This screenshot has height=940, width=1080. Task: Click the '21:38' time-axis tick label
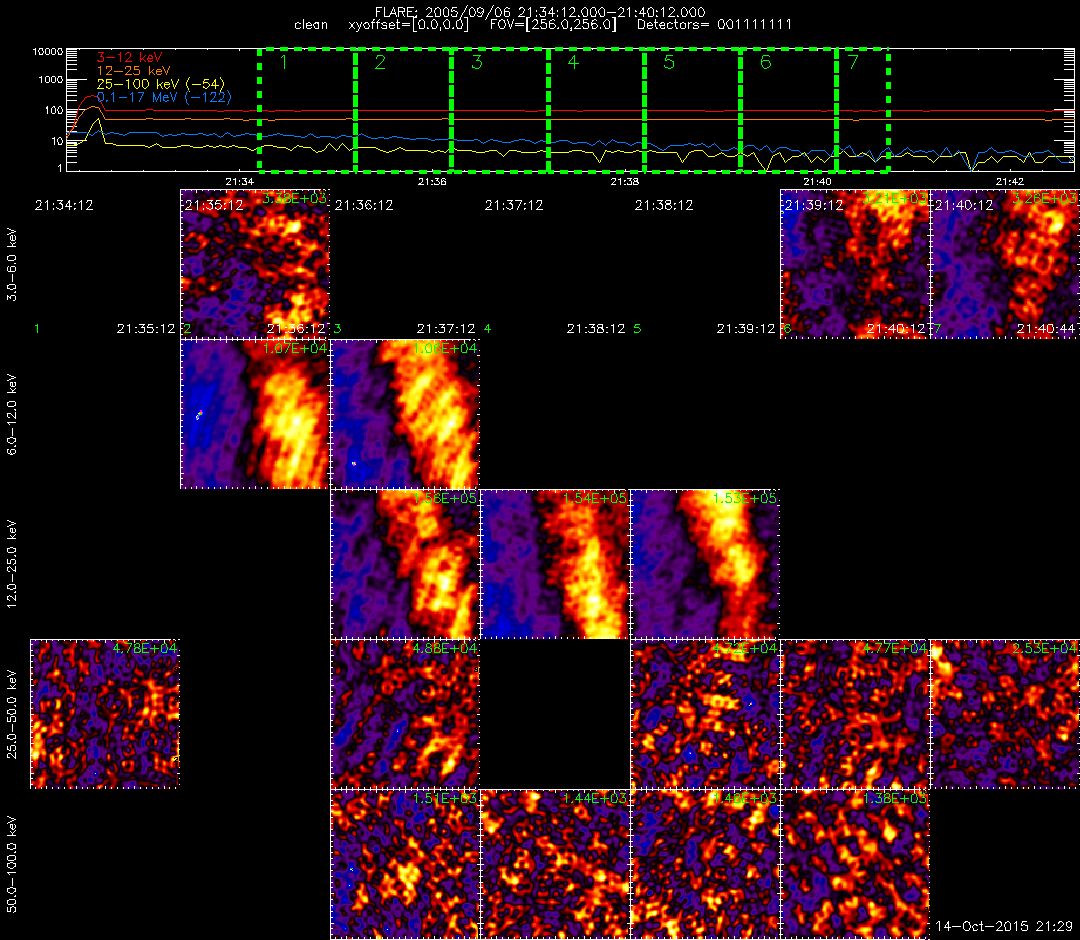coord(625,181)
